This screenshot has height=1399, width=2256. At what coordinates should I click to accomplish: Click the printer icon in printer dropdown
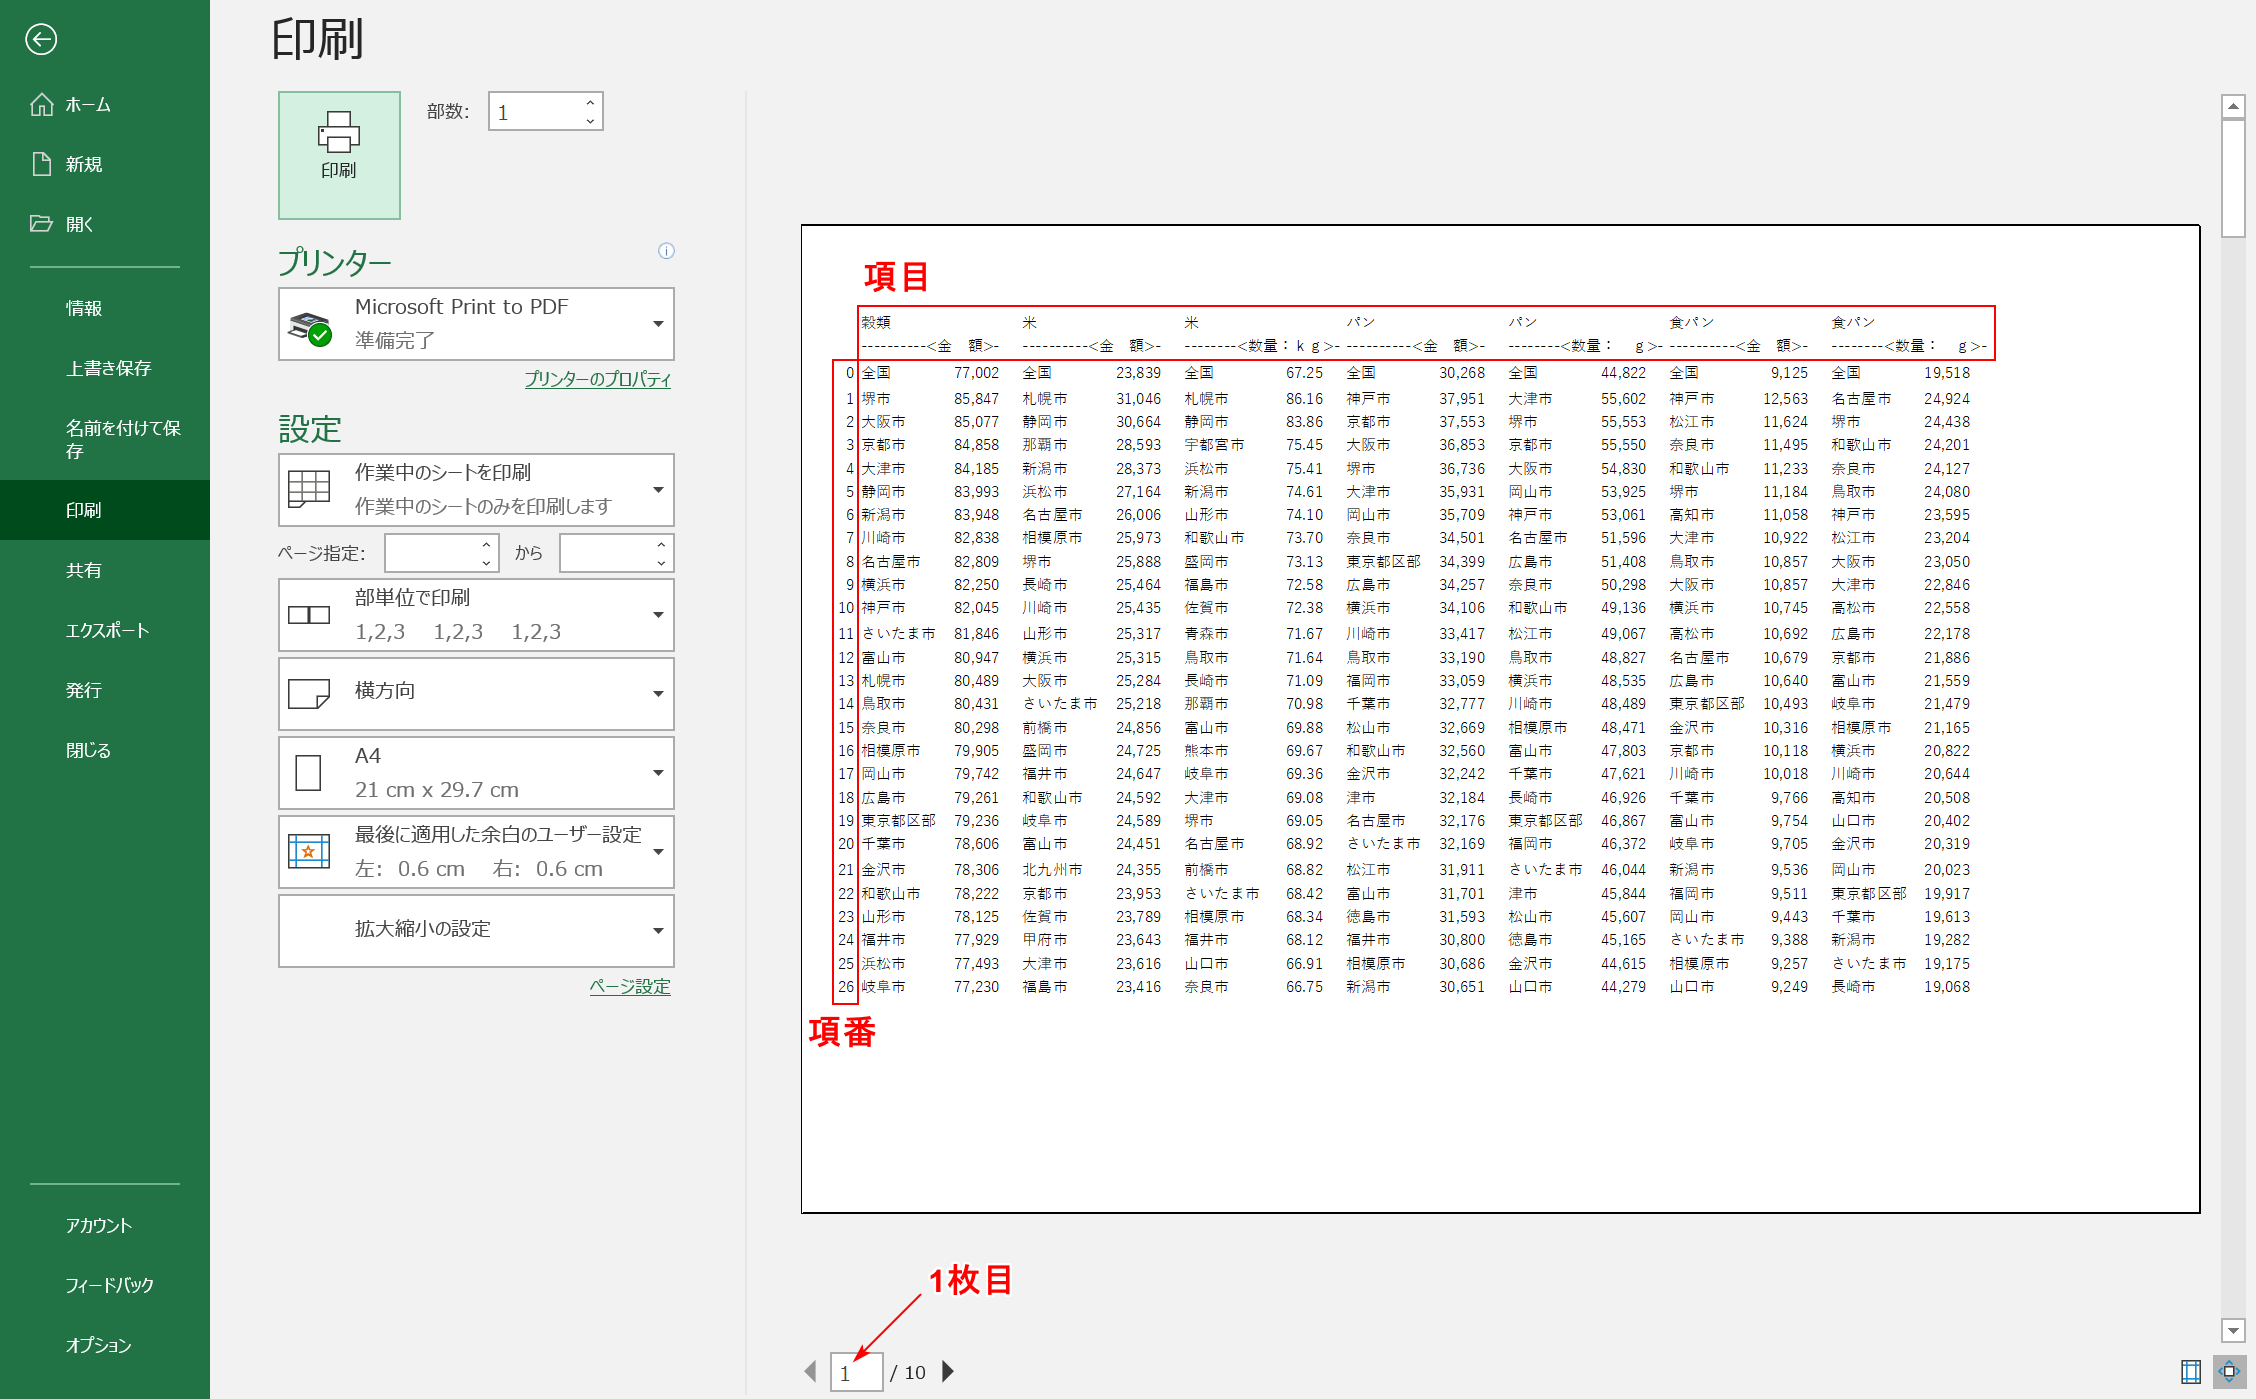(x=310, y=327)
